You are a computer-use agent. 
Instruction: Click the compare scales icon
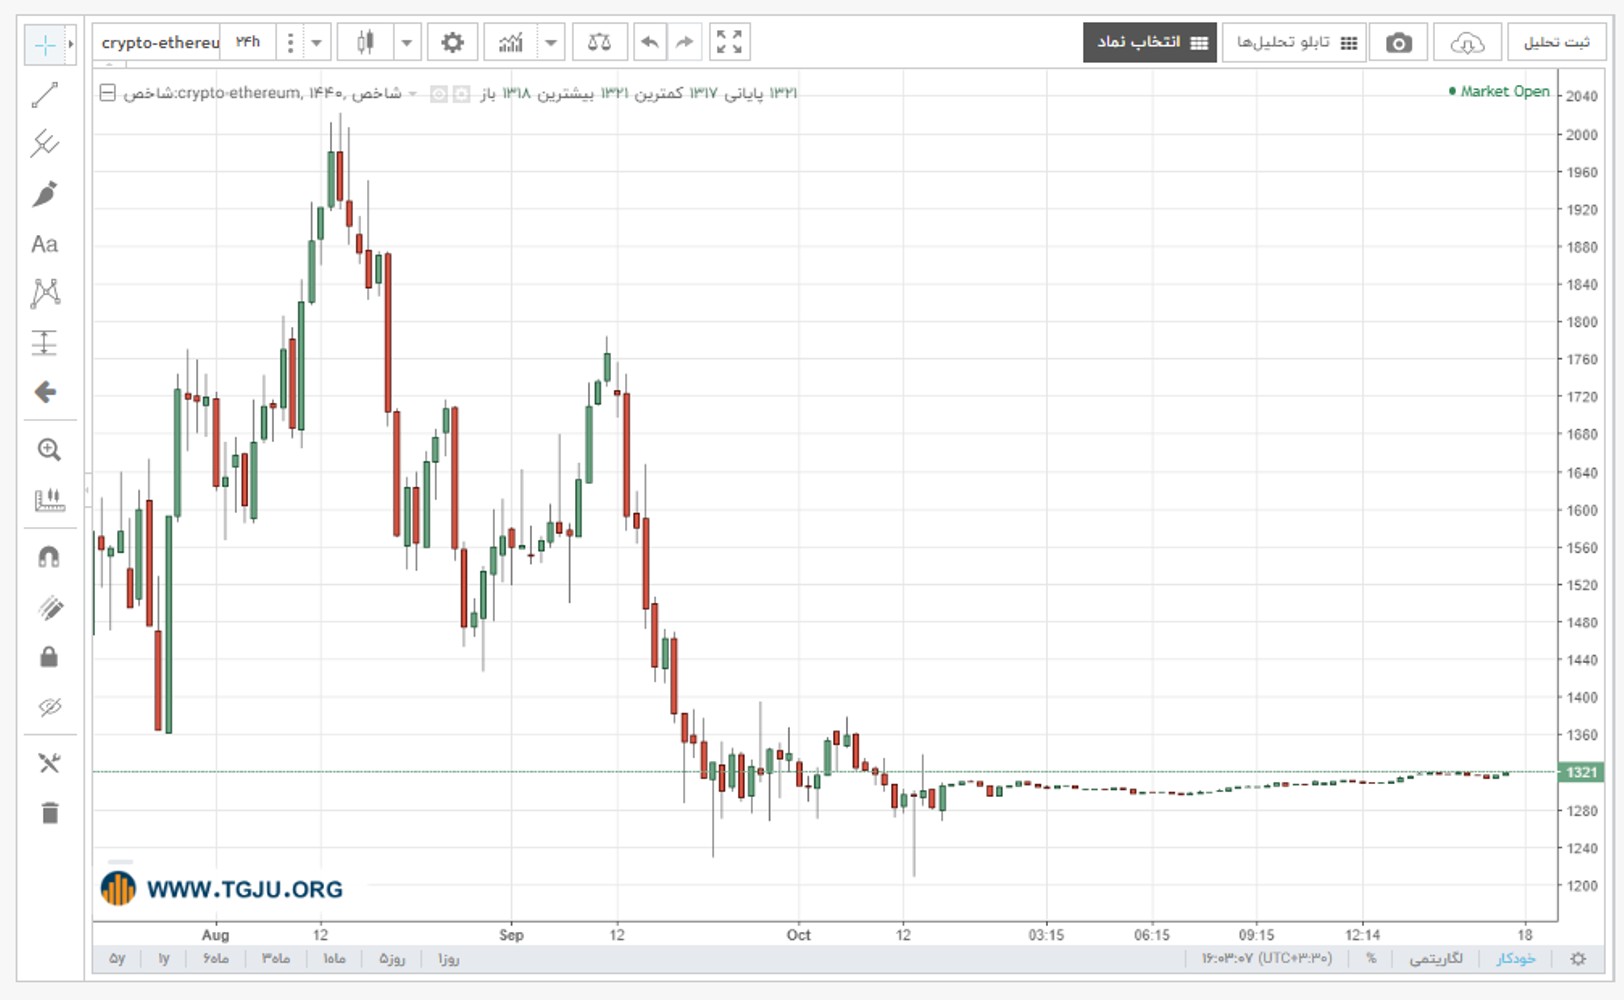tap(599, 42)
